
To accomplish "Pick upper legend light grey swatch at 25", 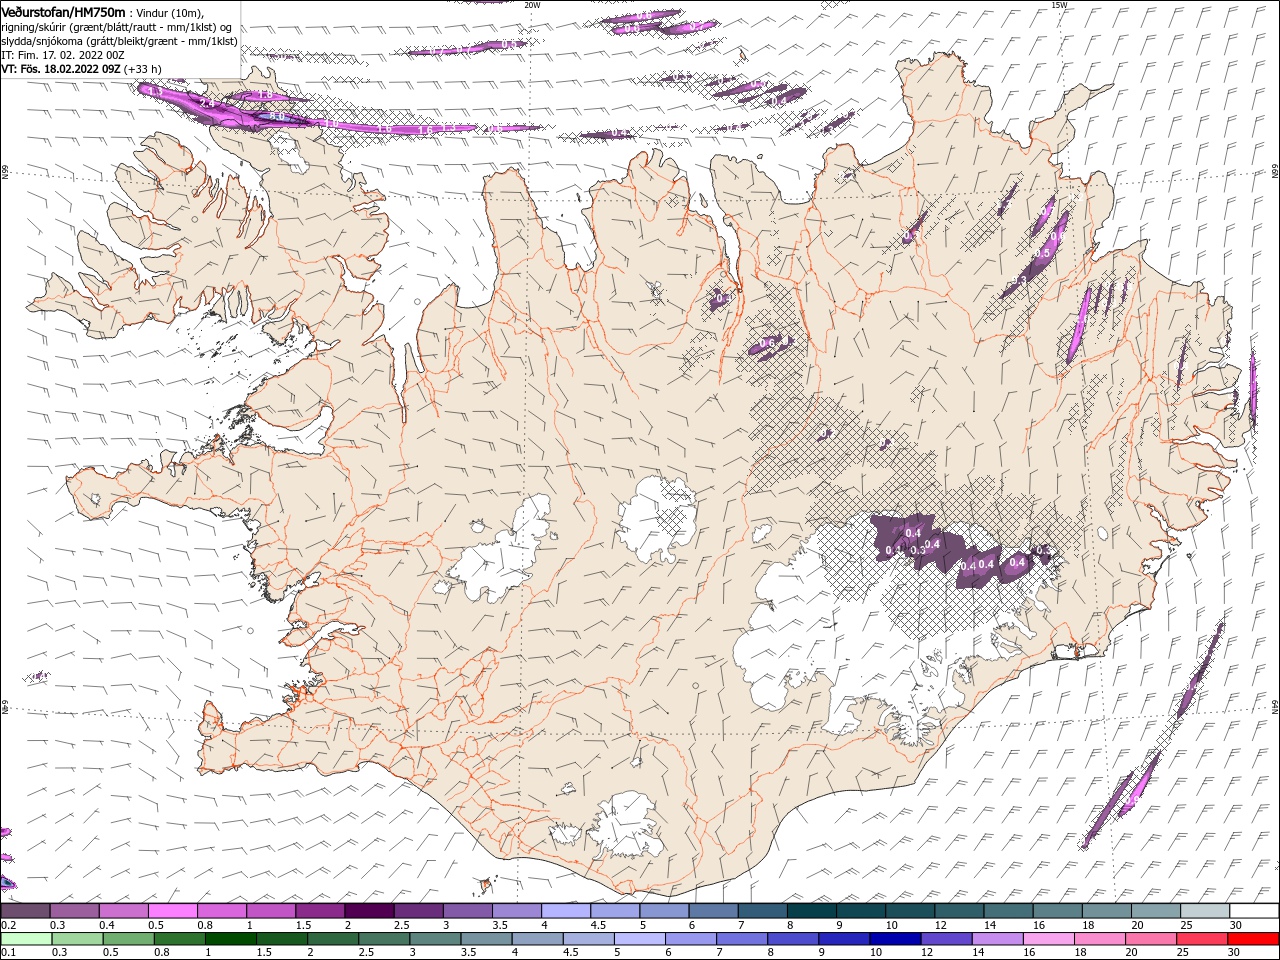I will coord(1206,911).
